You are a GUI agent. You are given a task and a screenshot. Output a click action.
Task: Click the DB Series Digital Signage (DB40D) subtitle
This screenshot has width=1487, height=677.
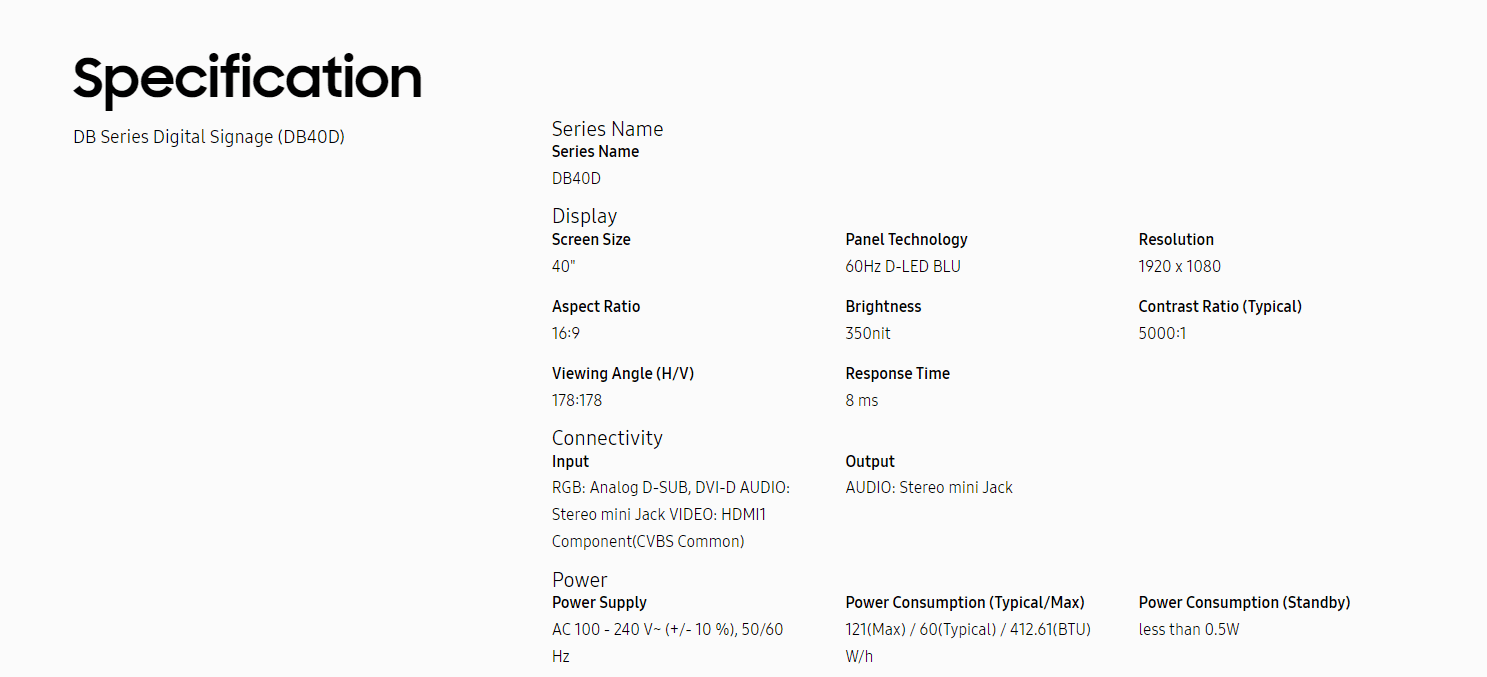[x=209, y=137]
